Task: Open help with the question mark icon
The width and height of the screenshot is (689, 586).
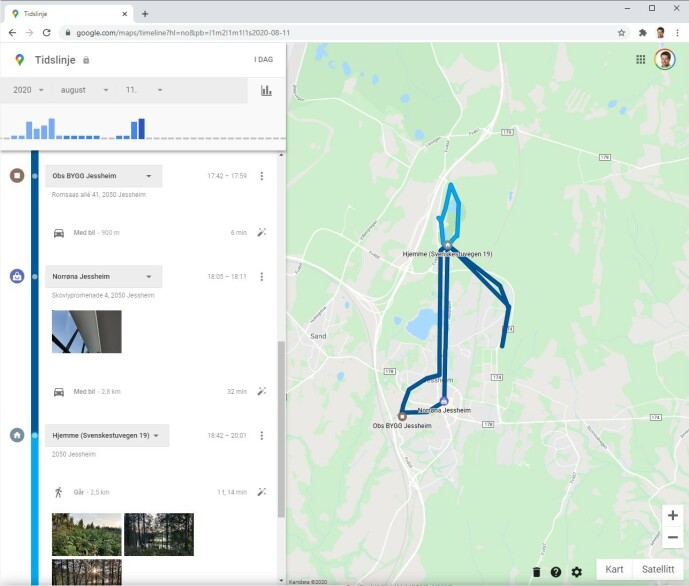Action: click(556, 572)
